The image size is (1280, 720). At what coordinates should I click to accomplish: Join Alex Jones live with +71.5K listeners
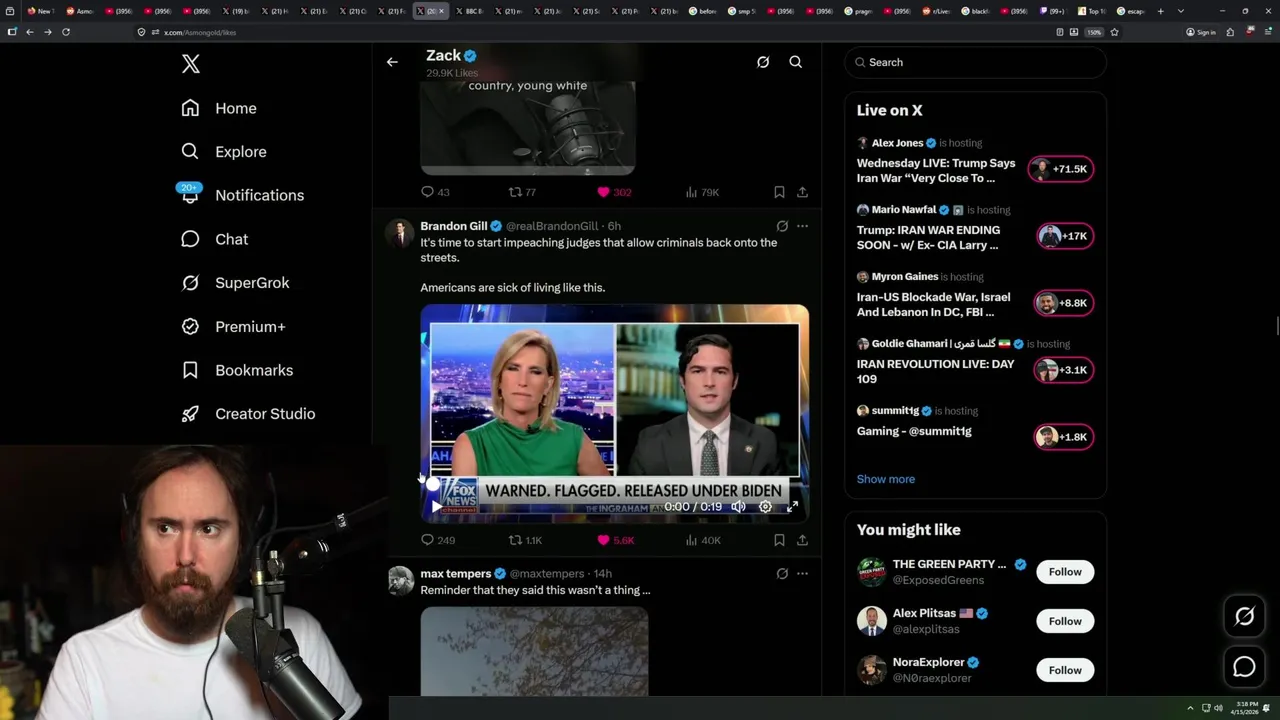tap(1061, 169)
